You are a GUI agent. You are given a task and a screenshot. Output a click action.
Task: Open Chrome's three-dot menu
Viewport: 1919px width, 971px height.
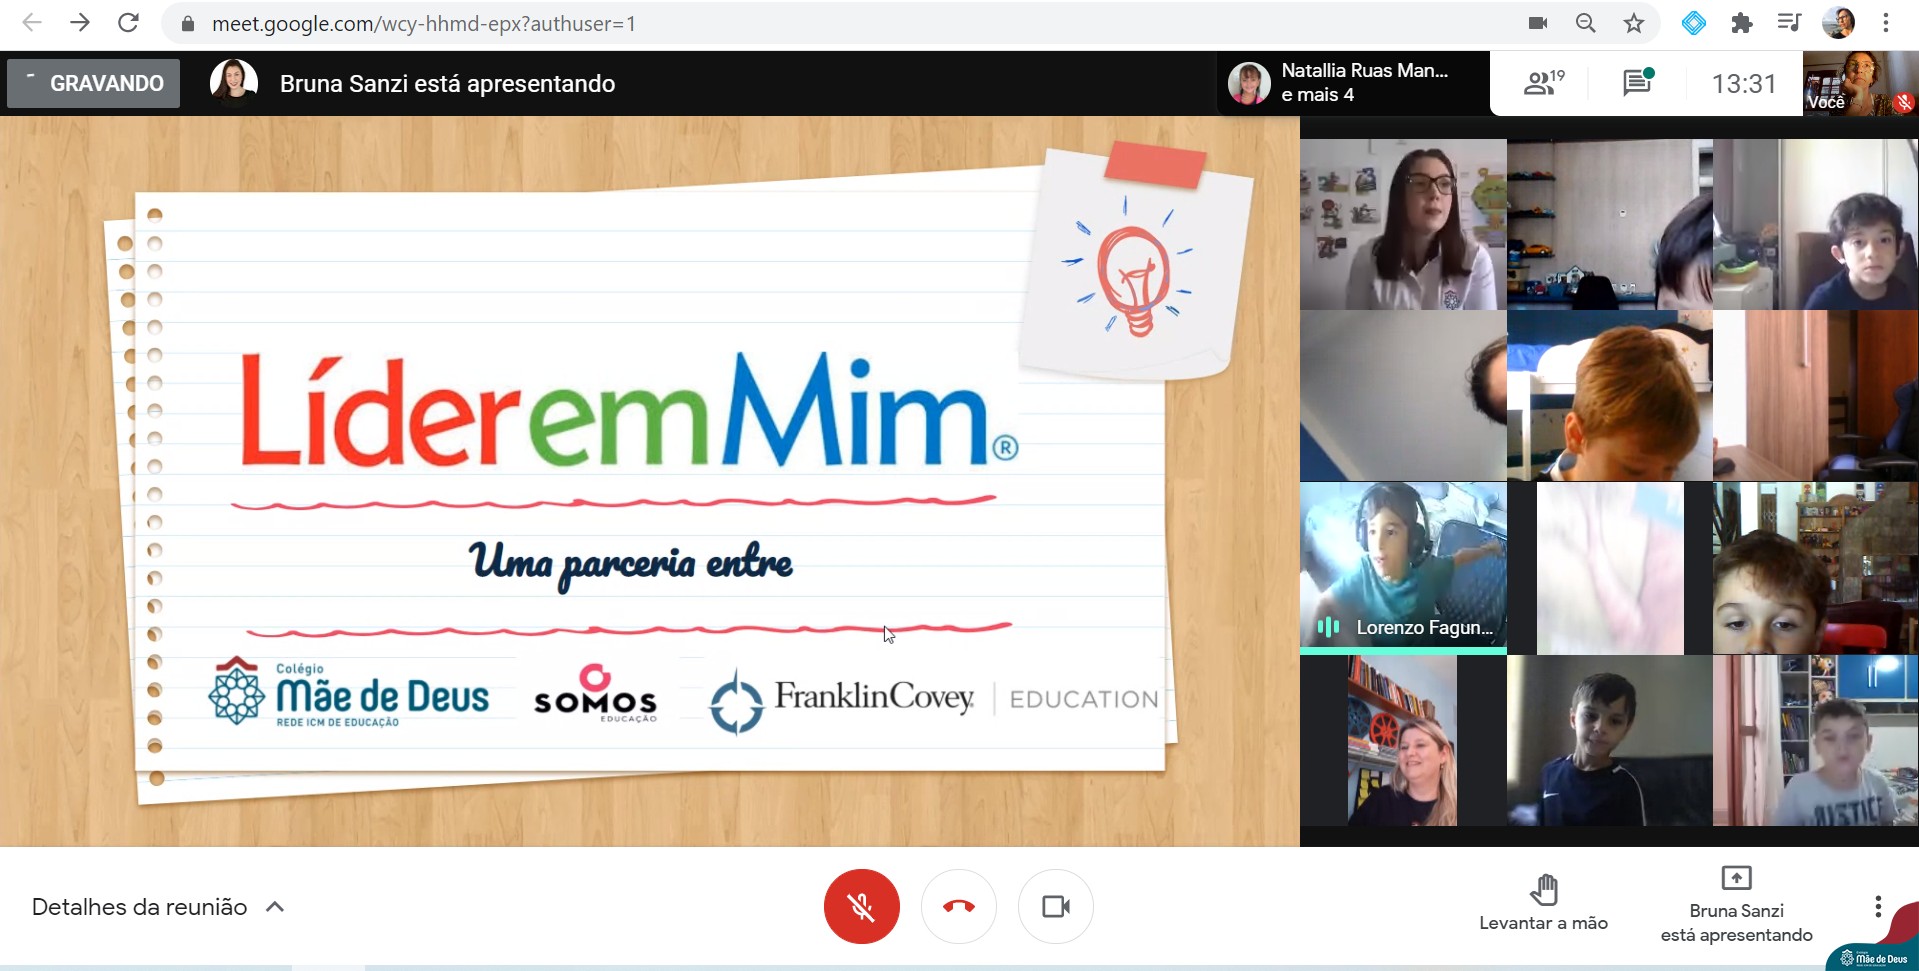tap(1886, 23)
